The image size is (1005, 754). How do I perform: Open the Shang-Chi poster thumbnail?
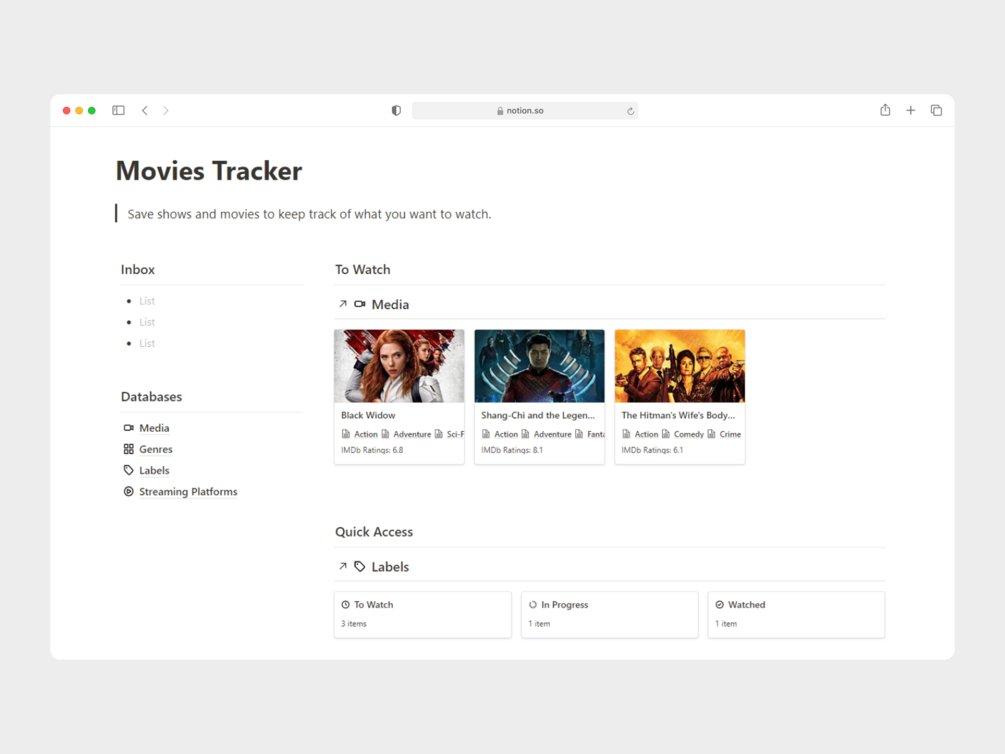(540, 366)
